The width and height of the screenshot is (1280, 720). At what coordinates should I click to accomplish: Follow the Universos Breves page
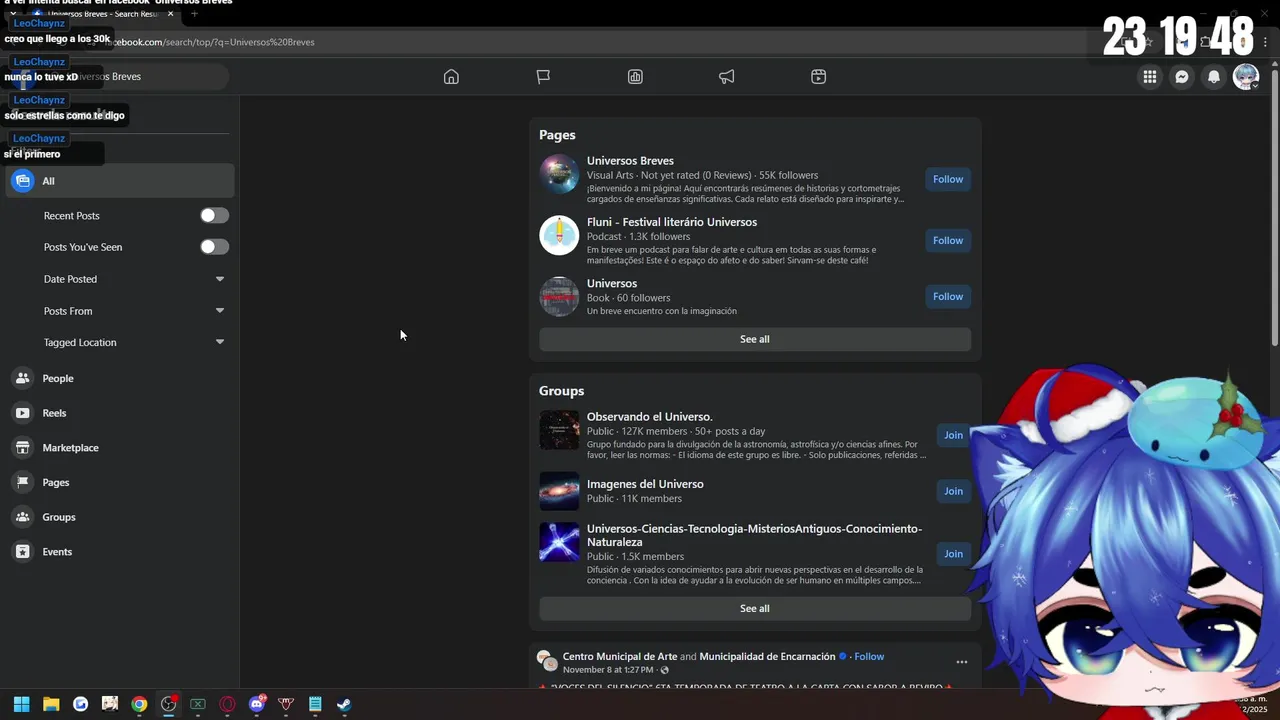(x=948, y=180)
